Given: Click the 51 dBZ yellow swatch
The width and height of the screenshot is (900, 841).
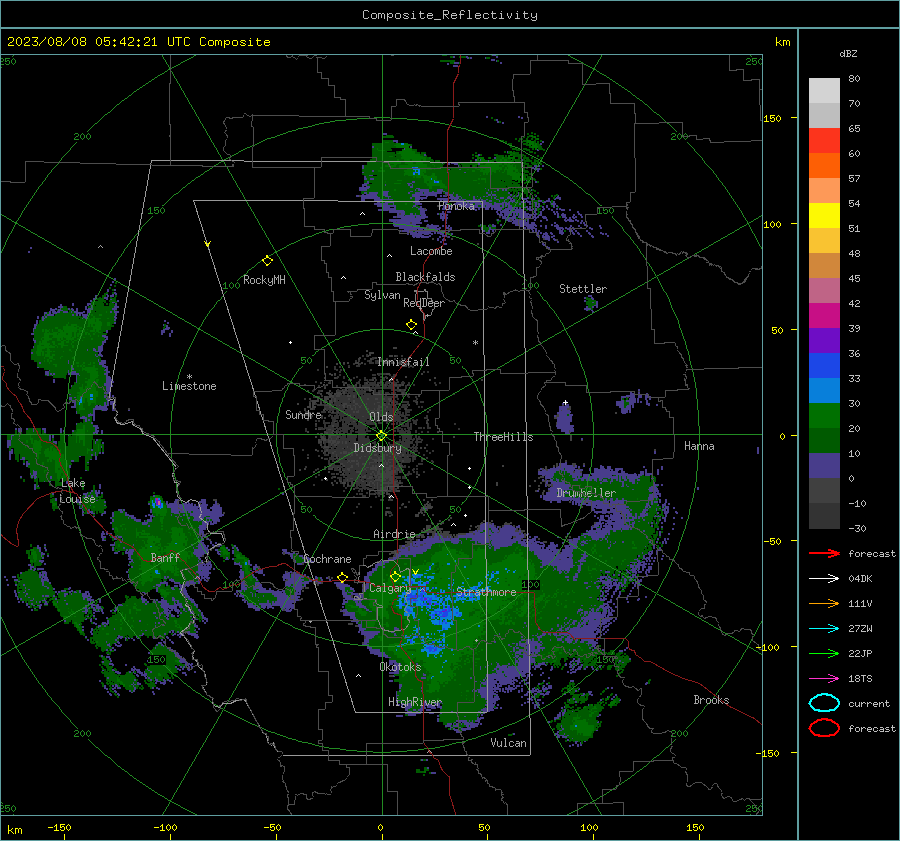Looking at the screenshot, I should pos(824,216).
